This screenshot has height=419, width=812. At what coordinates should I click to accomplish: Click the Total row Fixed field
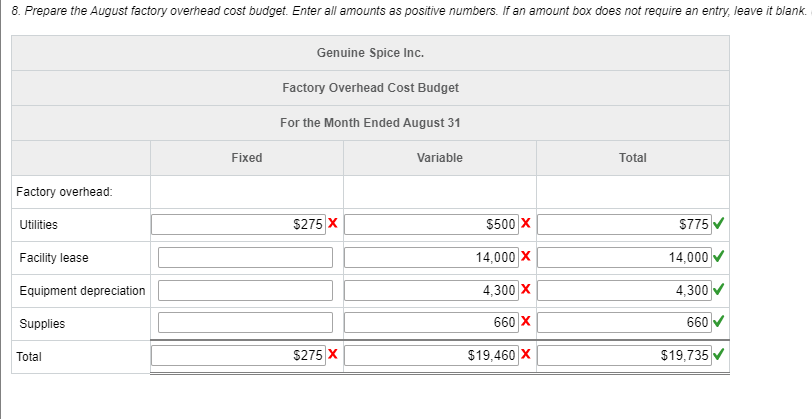[x=238, y=355]
